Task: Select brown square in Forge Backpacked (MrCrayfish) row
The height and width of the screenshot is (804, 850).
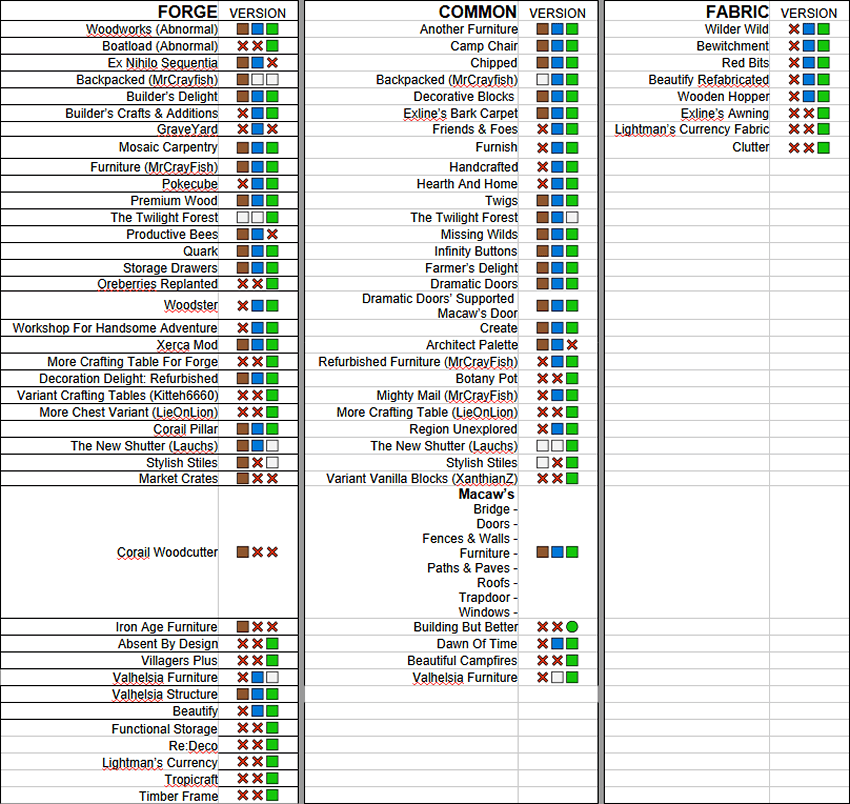Action: 243,80
